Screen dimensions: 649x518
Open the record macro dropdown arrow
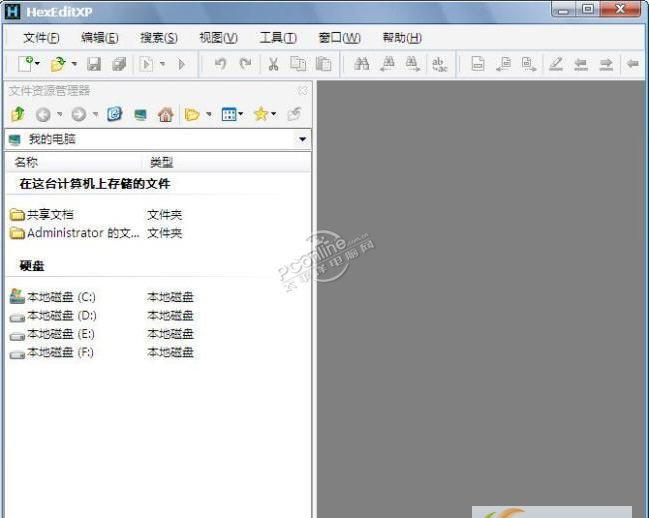pyautogui.click(x=163, y=64)
